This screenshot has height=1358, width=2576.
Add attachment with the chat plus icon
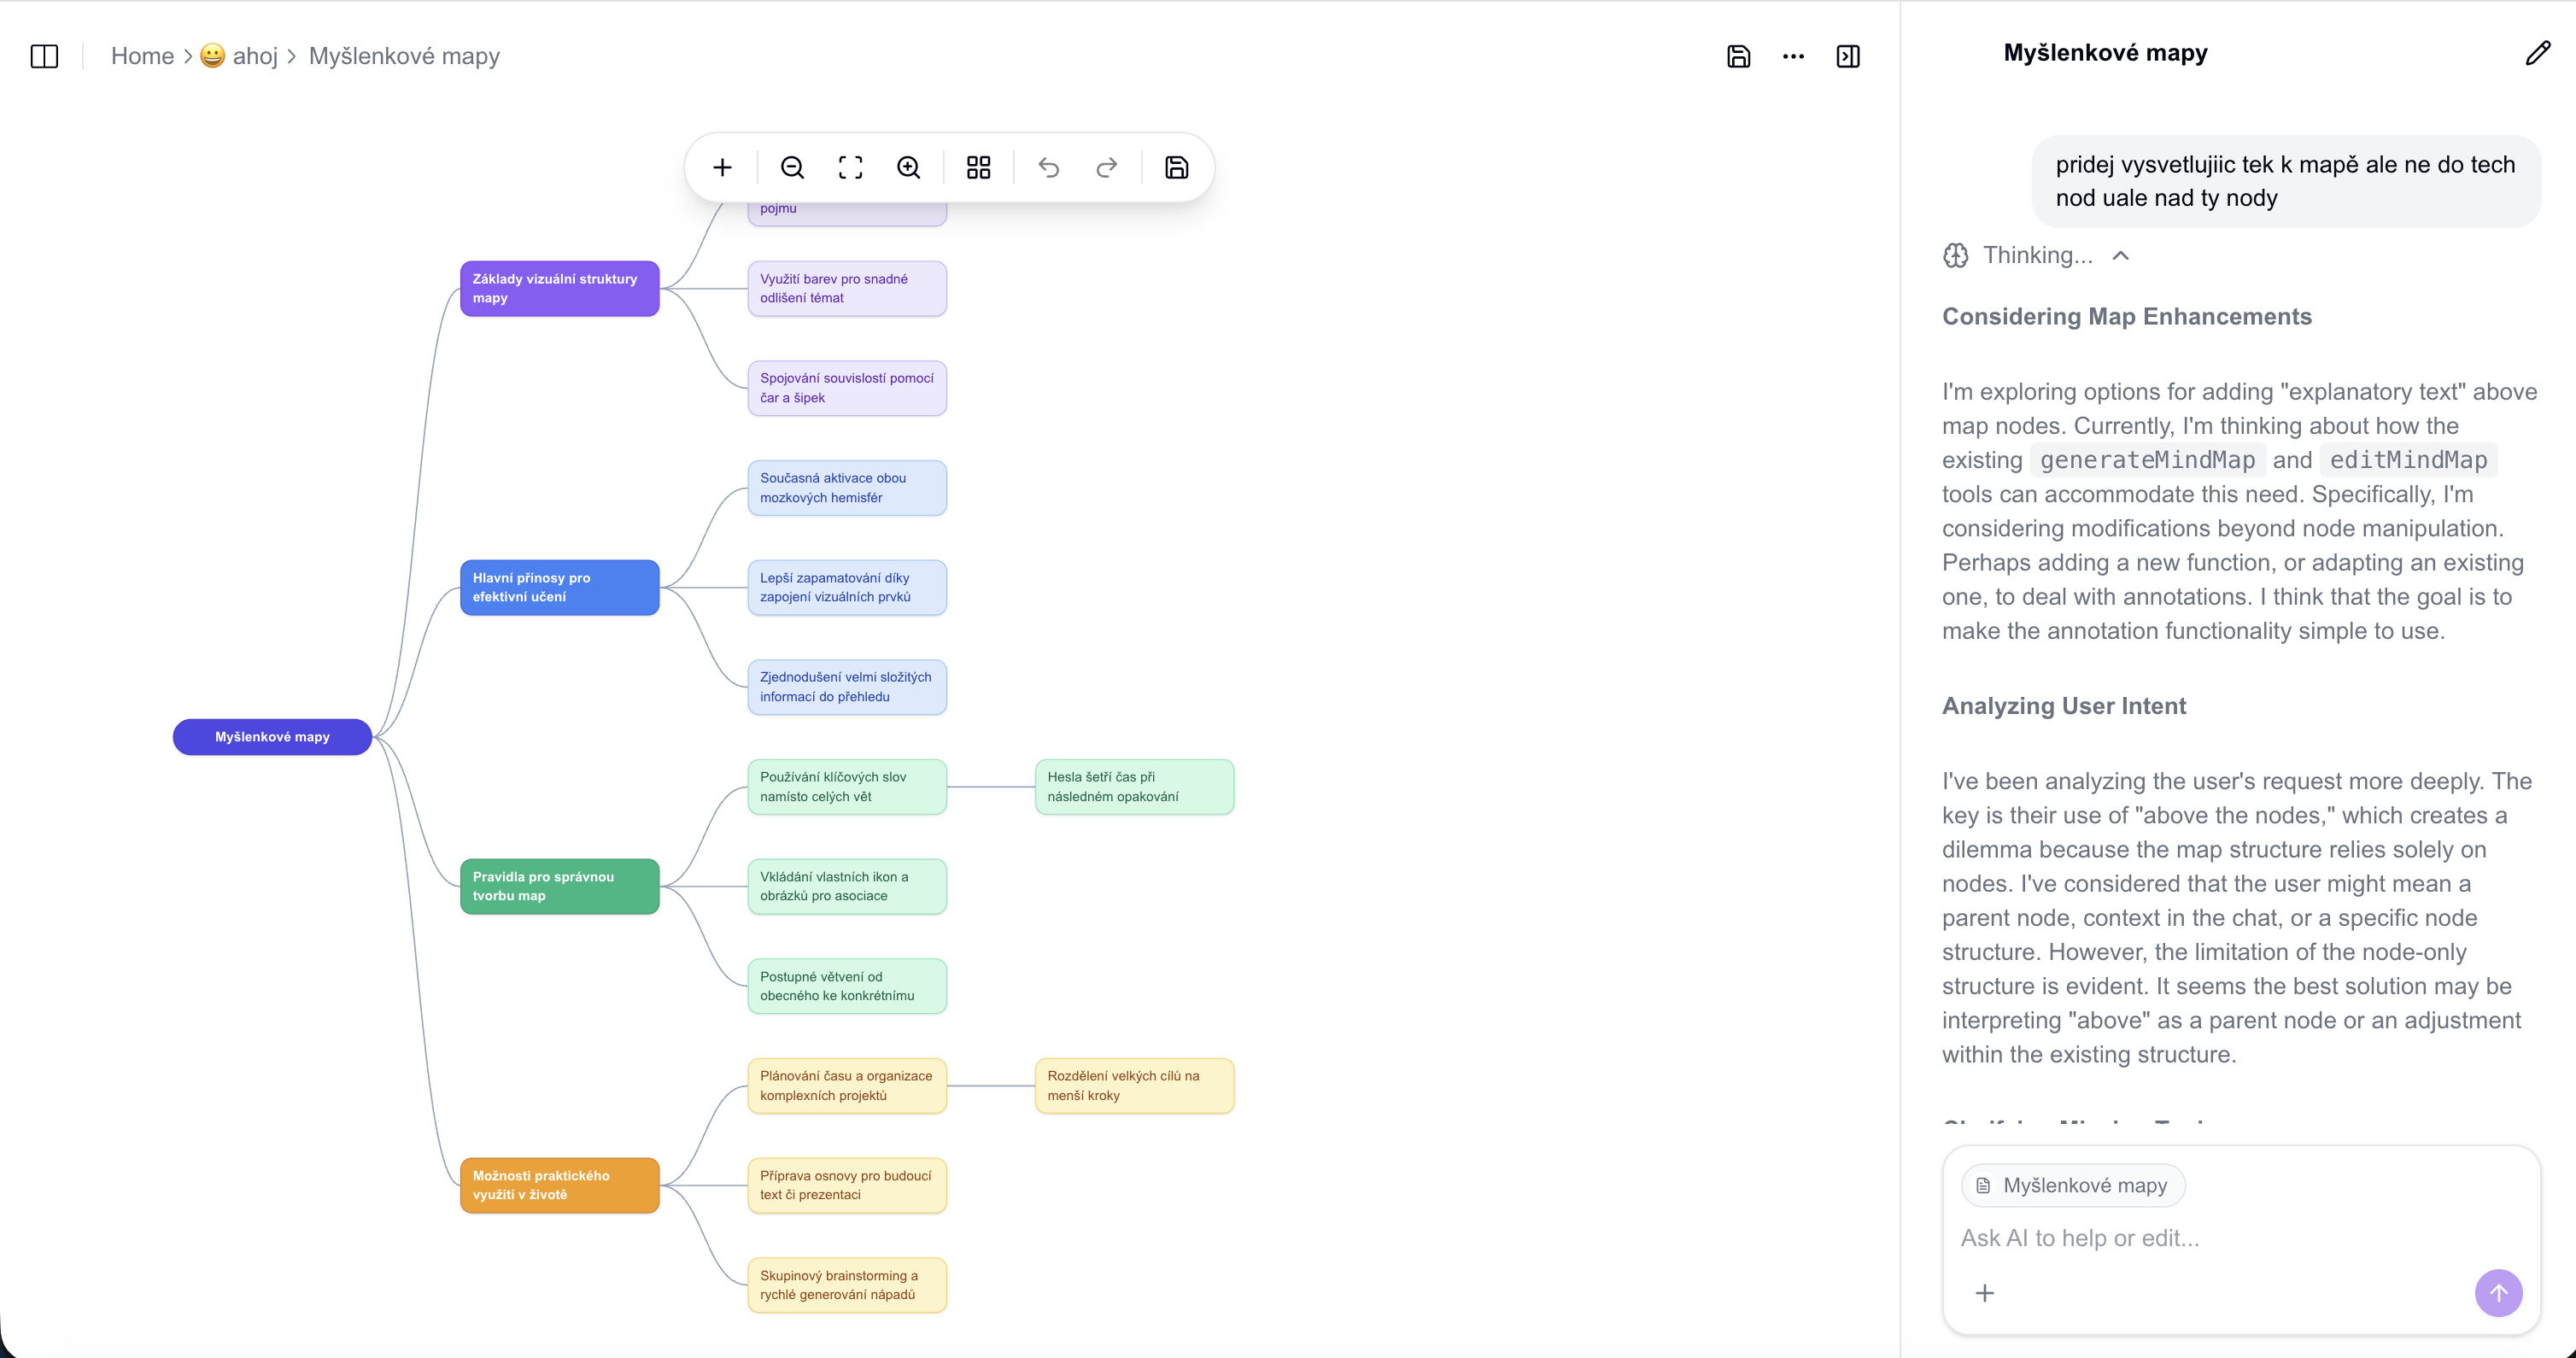click(1984, 1293)
